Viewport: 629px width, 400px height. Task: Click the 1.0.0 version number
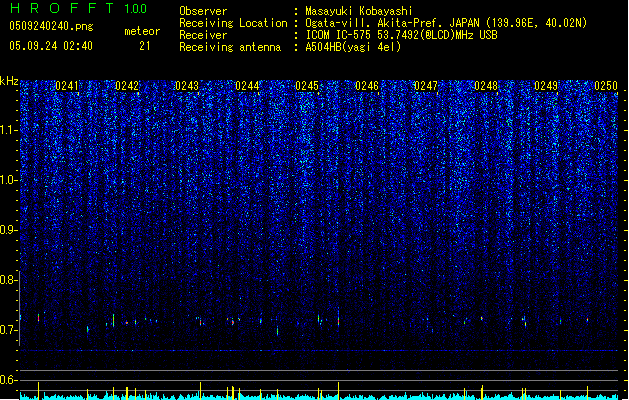point(136,9)
